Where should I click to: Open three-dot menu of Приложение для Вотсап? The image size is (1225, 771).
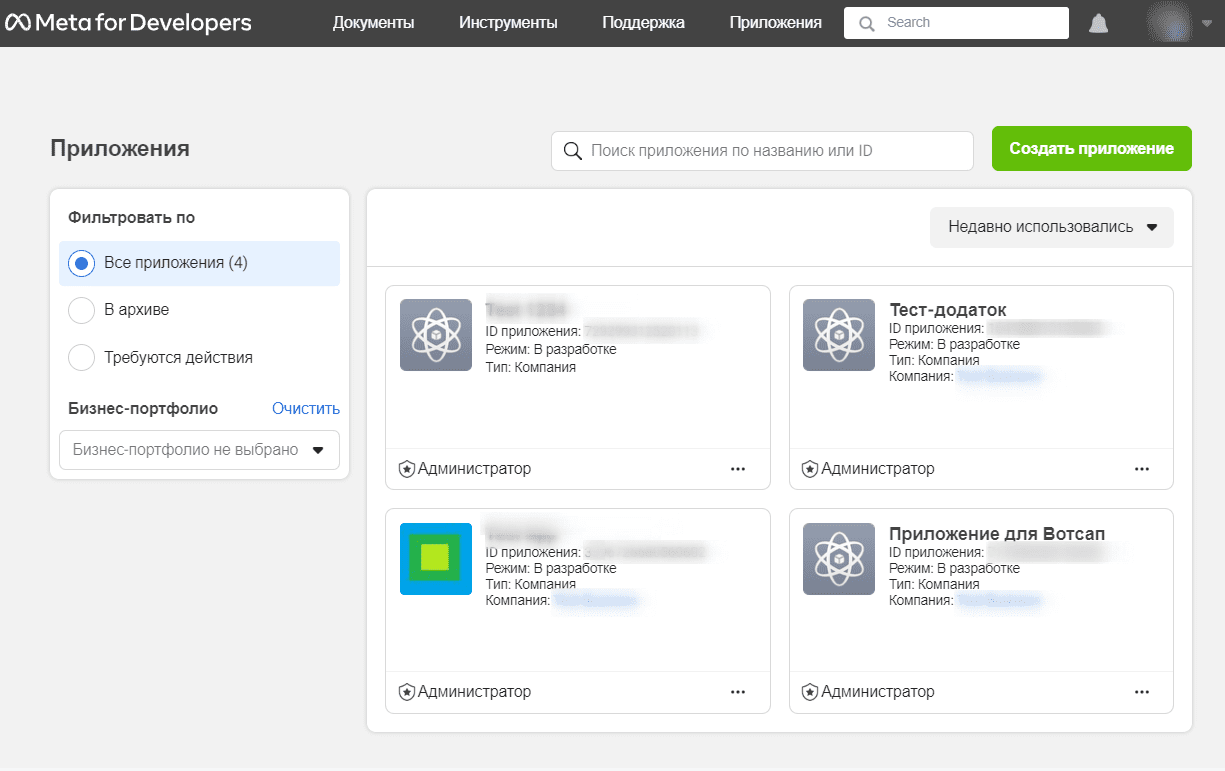pyautogui.click(x=1142, y=691)
